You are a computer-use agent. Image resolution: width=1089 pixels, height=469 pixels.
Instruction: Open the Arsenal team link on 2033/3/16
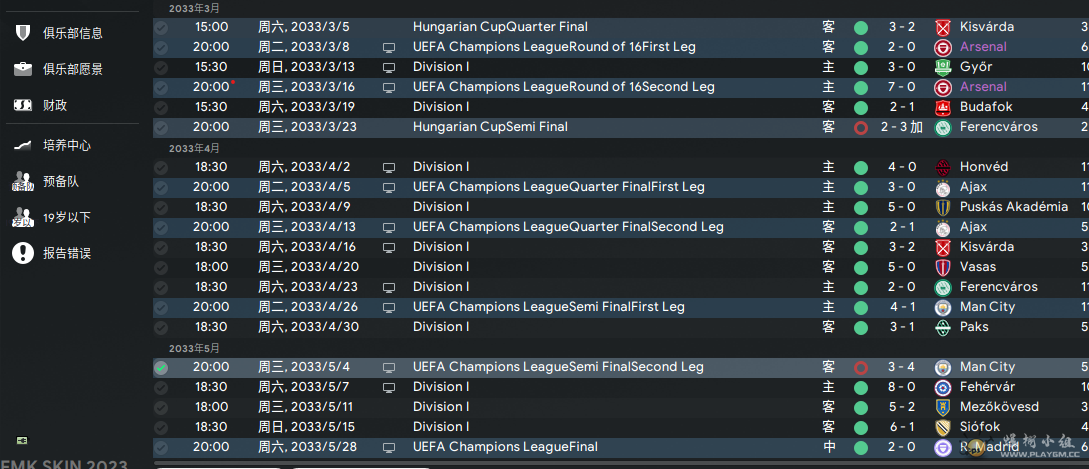[983, 87]
